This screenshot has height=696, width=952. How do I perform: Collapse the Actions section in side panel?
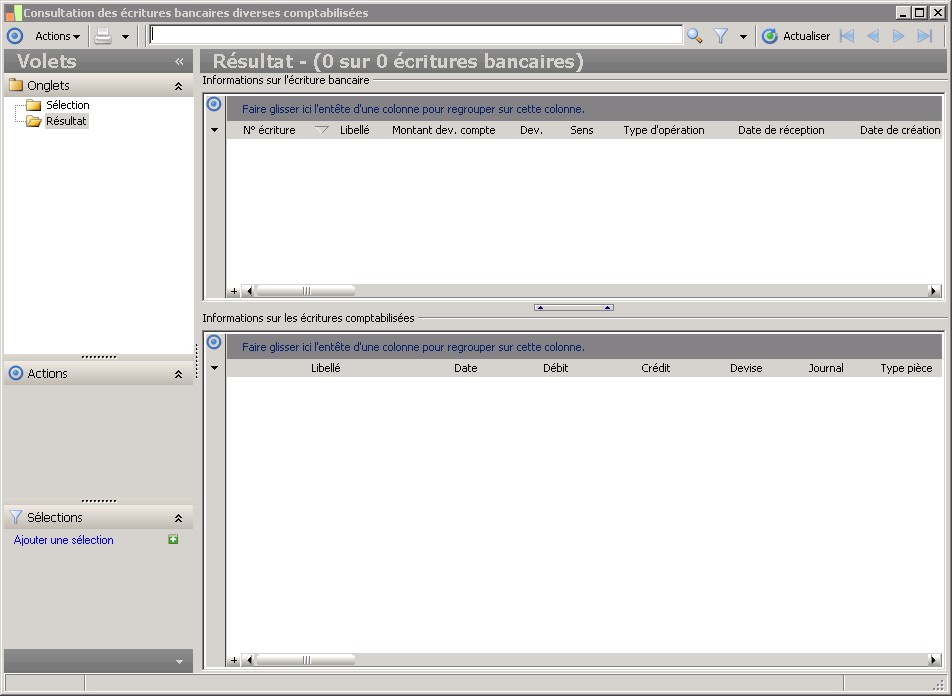[178, 374]
